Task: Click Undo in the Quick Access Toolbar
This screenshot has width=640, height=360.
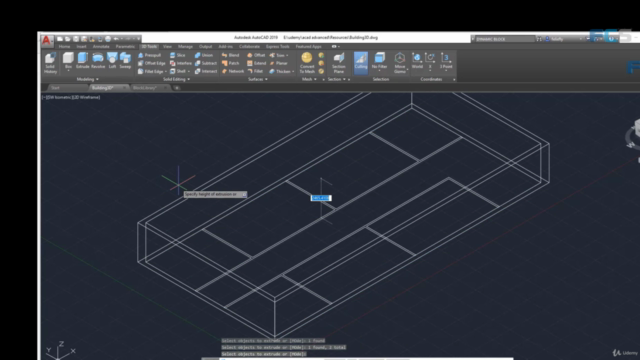Action: coord(116,39)
